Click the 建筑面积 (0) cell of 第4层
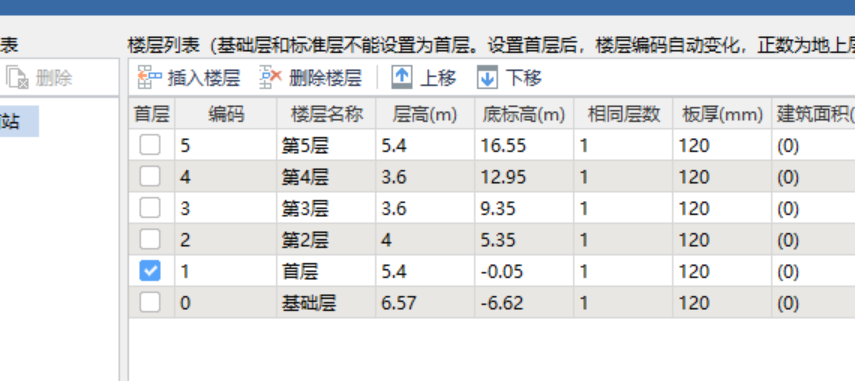Screen dimensions: 855x381 pyautogui.click(x=813, y=177)
